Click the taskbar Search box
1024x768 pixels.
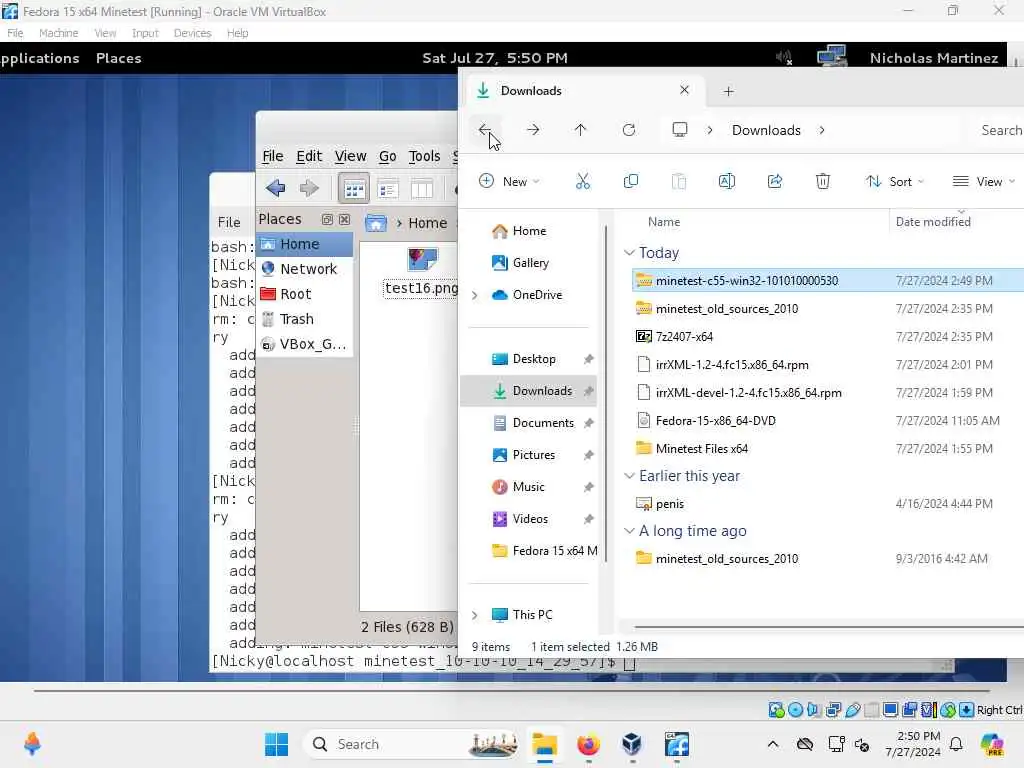pos(413,744)
